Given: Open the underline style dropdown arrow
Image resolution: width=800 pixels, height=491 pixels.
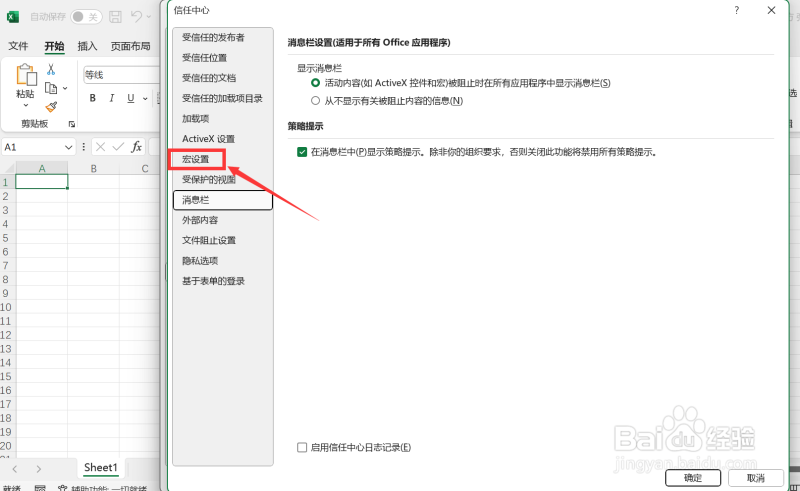Looking at the screenshot, I should (145, 99).
